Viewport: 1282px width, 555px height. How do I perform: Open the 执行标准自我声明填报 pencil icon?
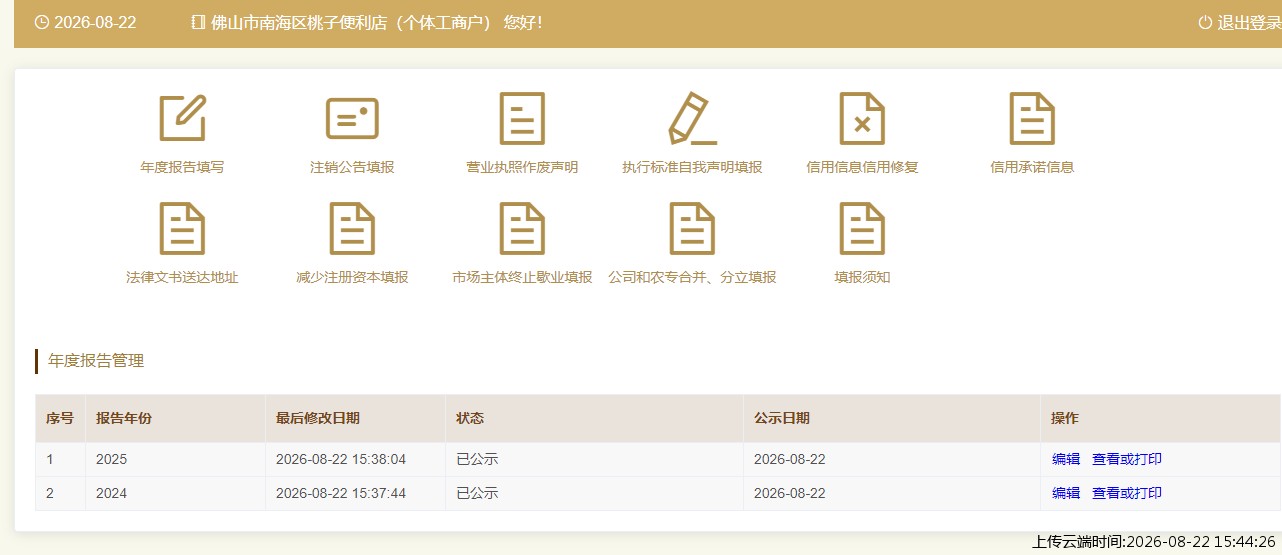point(692,118)
